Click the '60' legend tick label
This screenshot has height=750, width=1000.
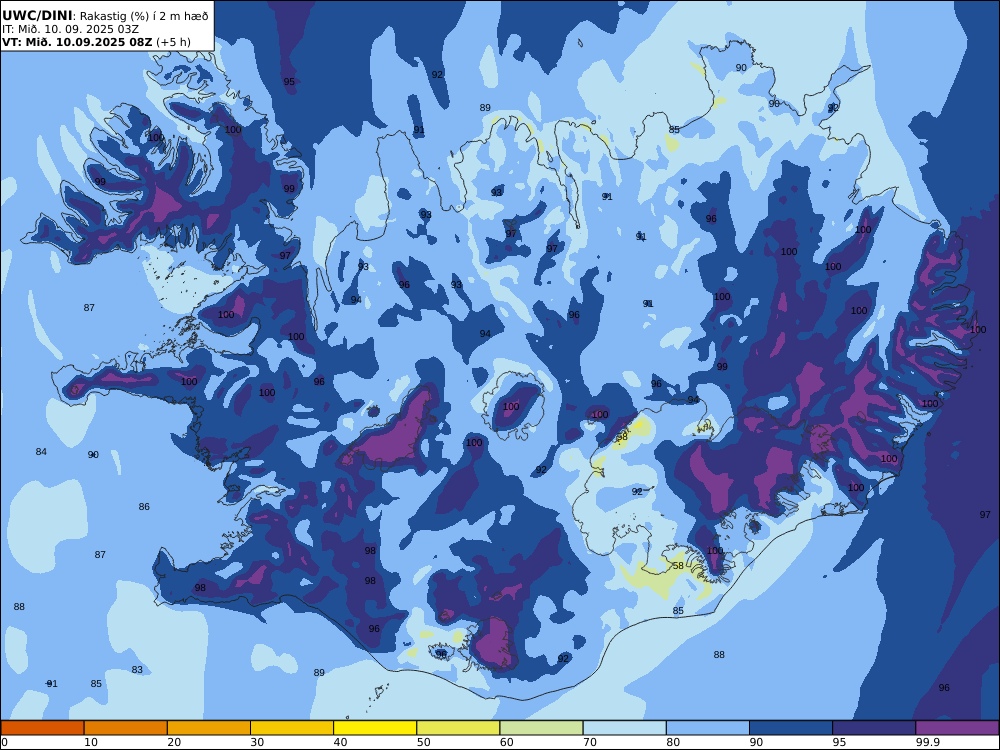click(x=506, y=742)
